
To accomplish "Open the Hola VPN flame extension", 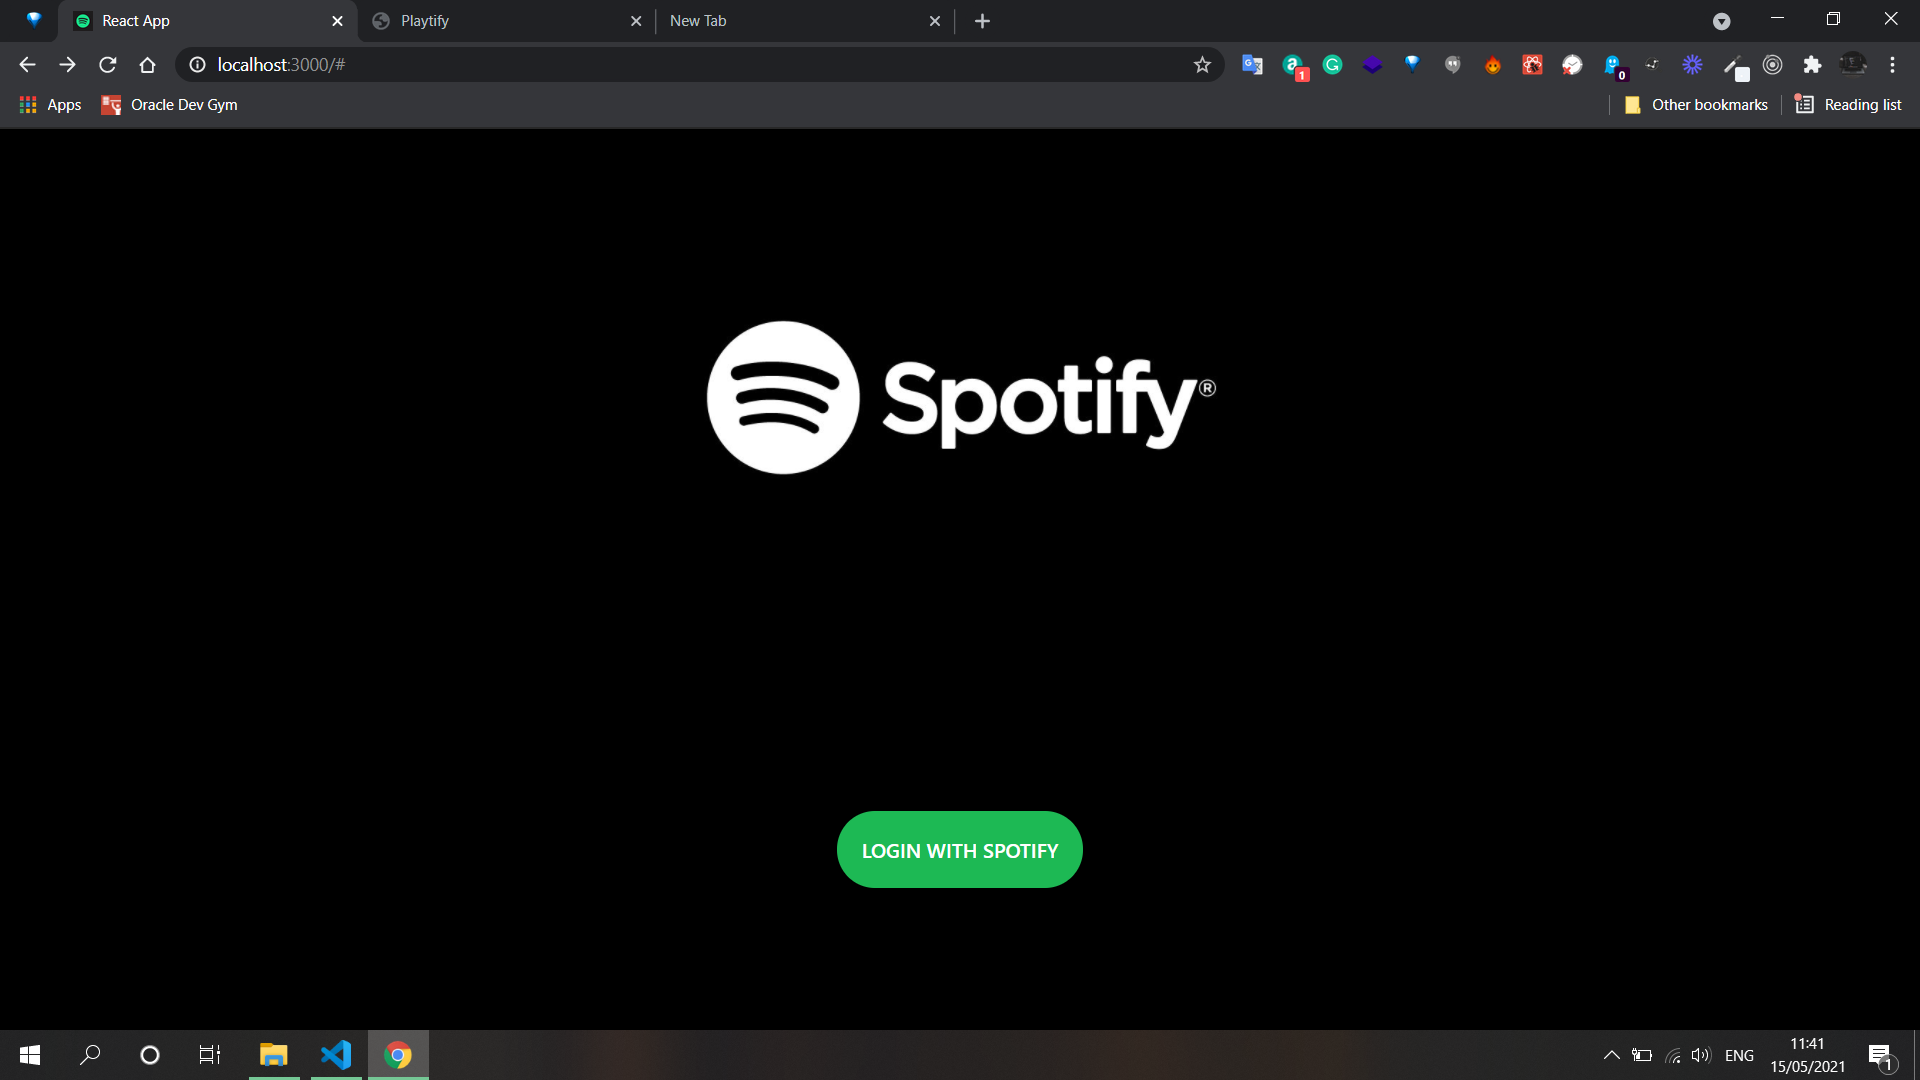I will 1492,65.
